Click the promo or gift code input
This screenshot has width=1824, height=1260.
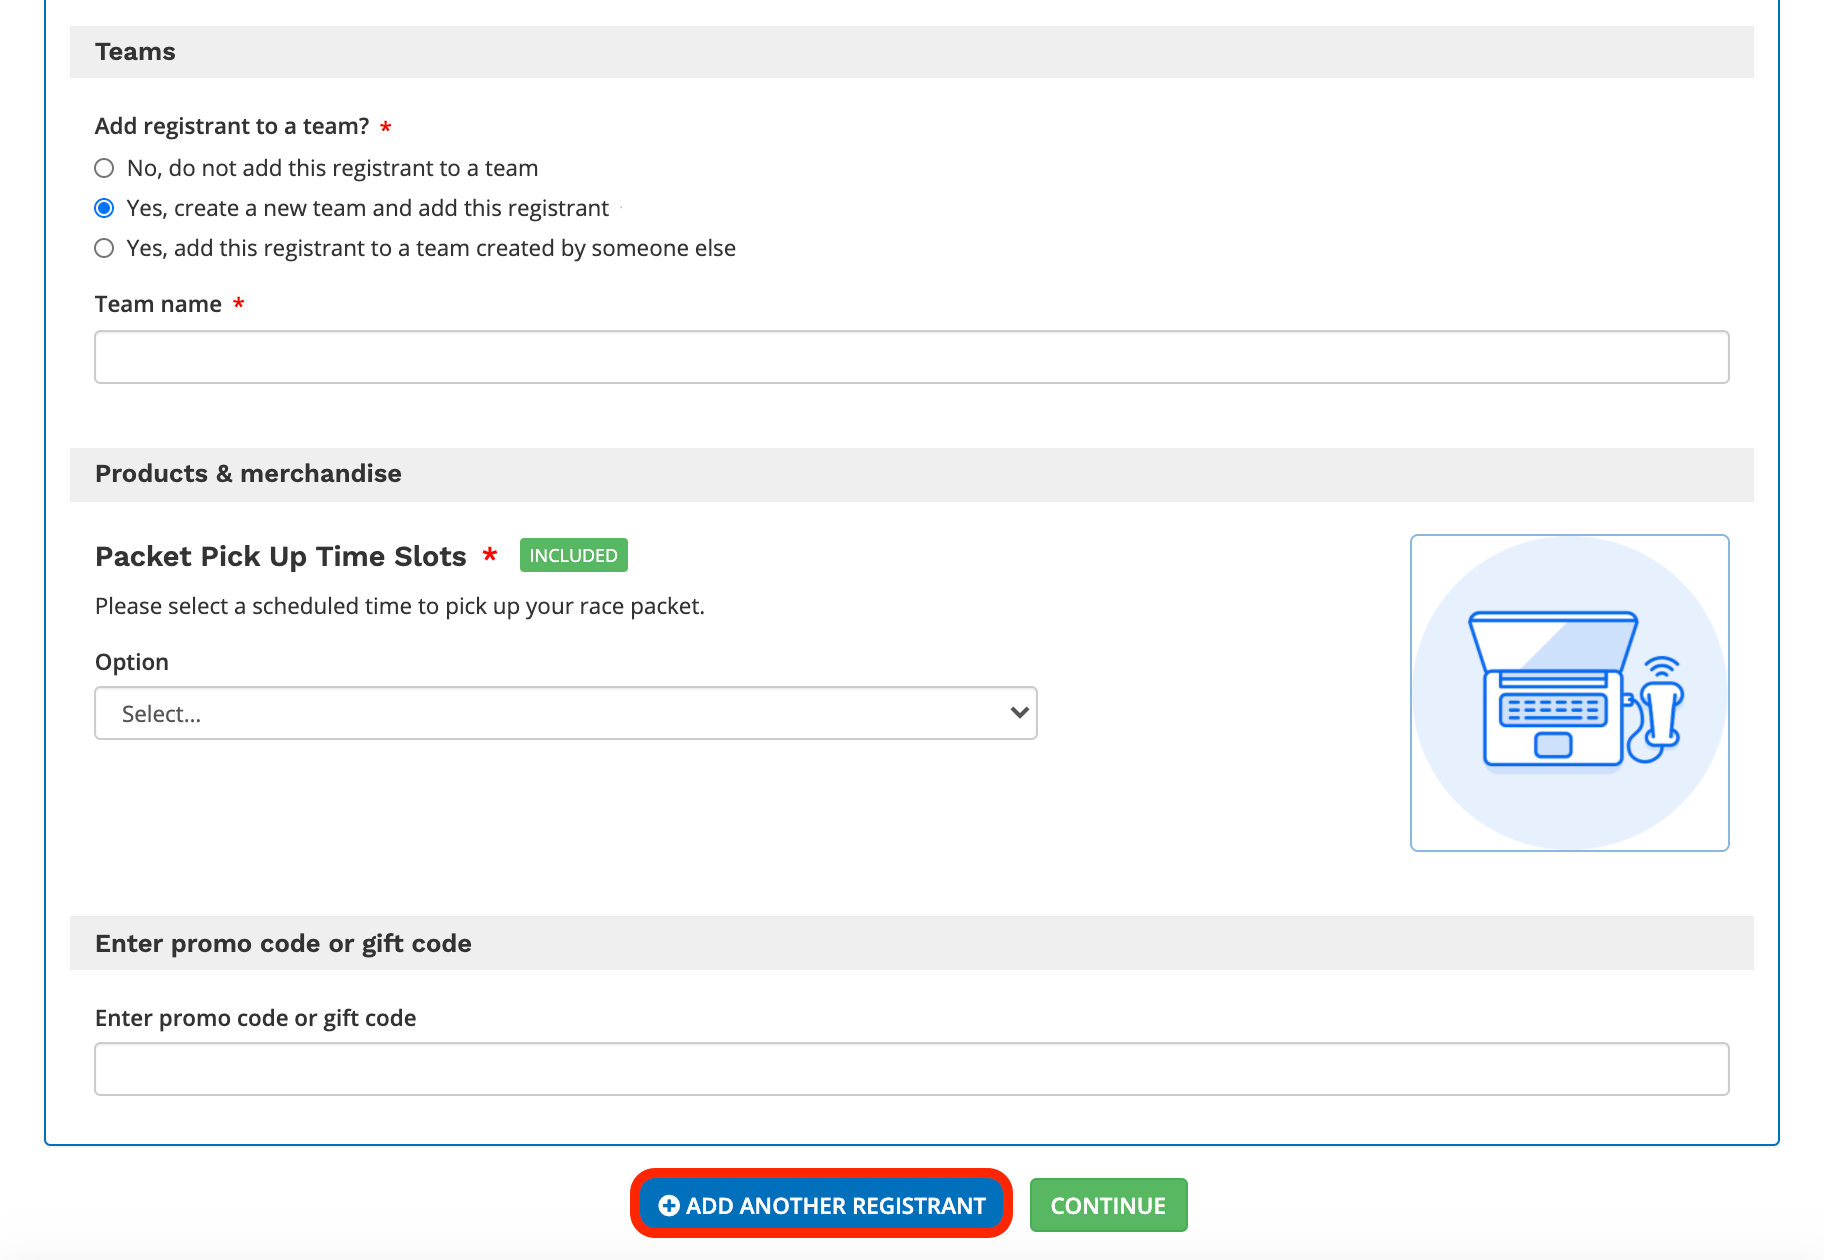pyautogui.click(x=911, y=1069)
